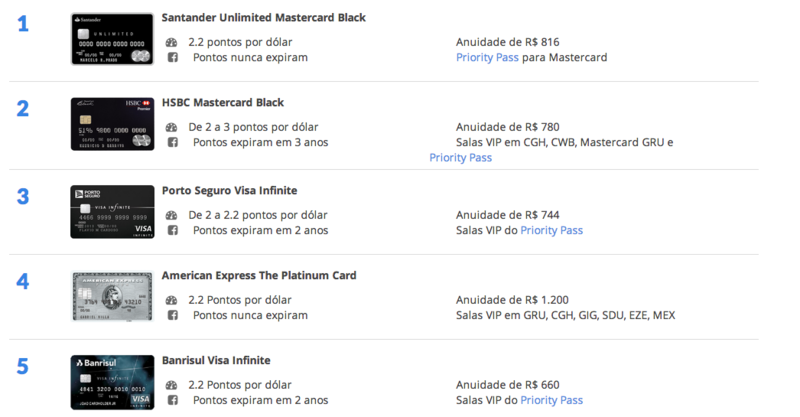Click the Facebook icon beside HSBC's Pontos expiram em 3 anos
The image size is (800, 417).
[x=173, y=142]
